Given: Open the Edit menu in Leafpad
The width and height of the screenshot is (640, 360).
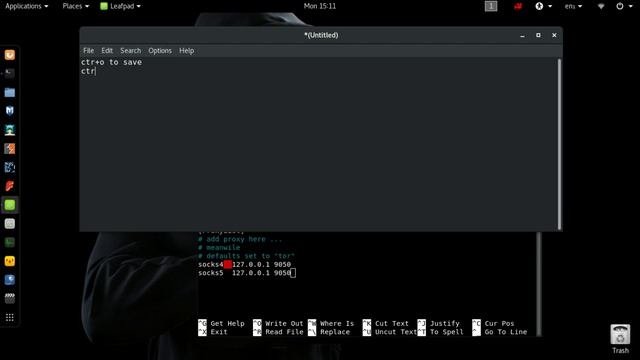Looking at the screenshot, I should coord(107,51).
